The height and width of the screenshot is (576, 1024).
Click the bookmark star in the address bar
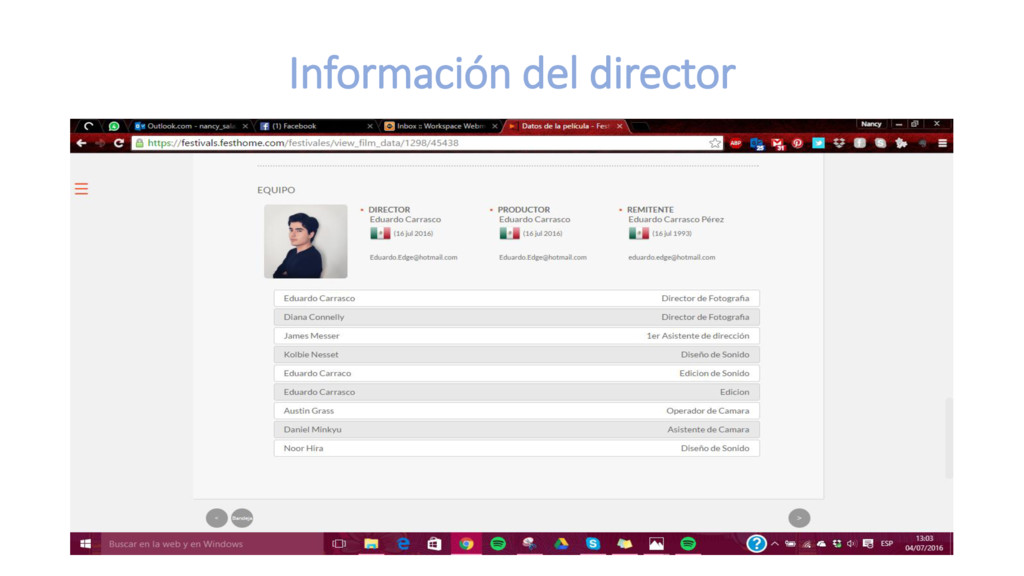(715, 143)
